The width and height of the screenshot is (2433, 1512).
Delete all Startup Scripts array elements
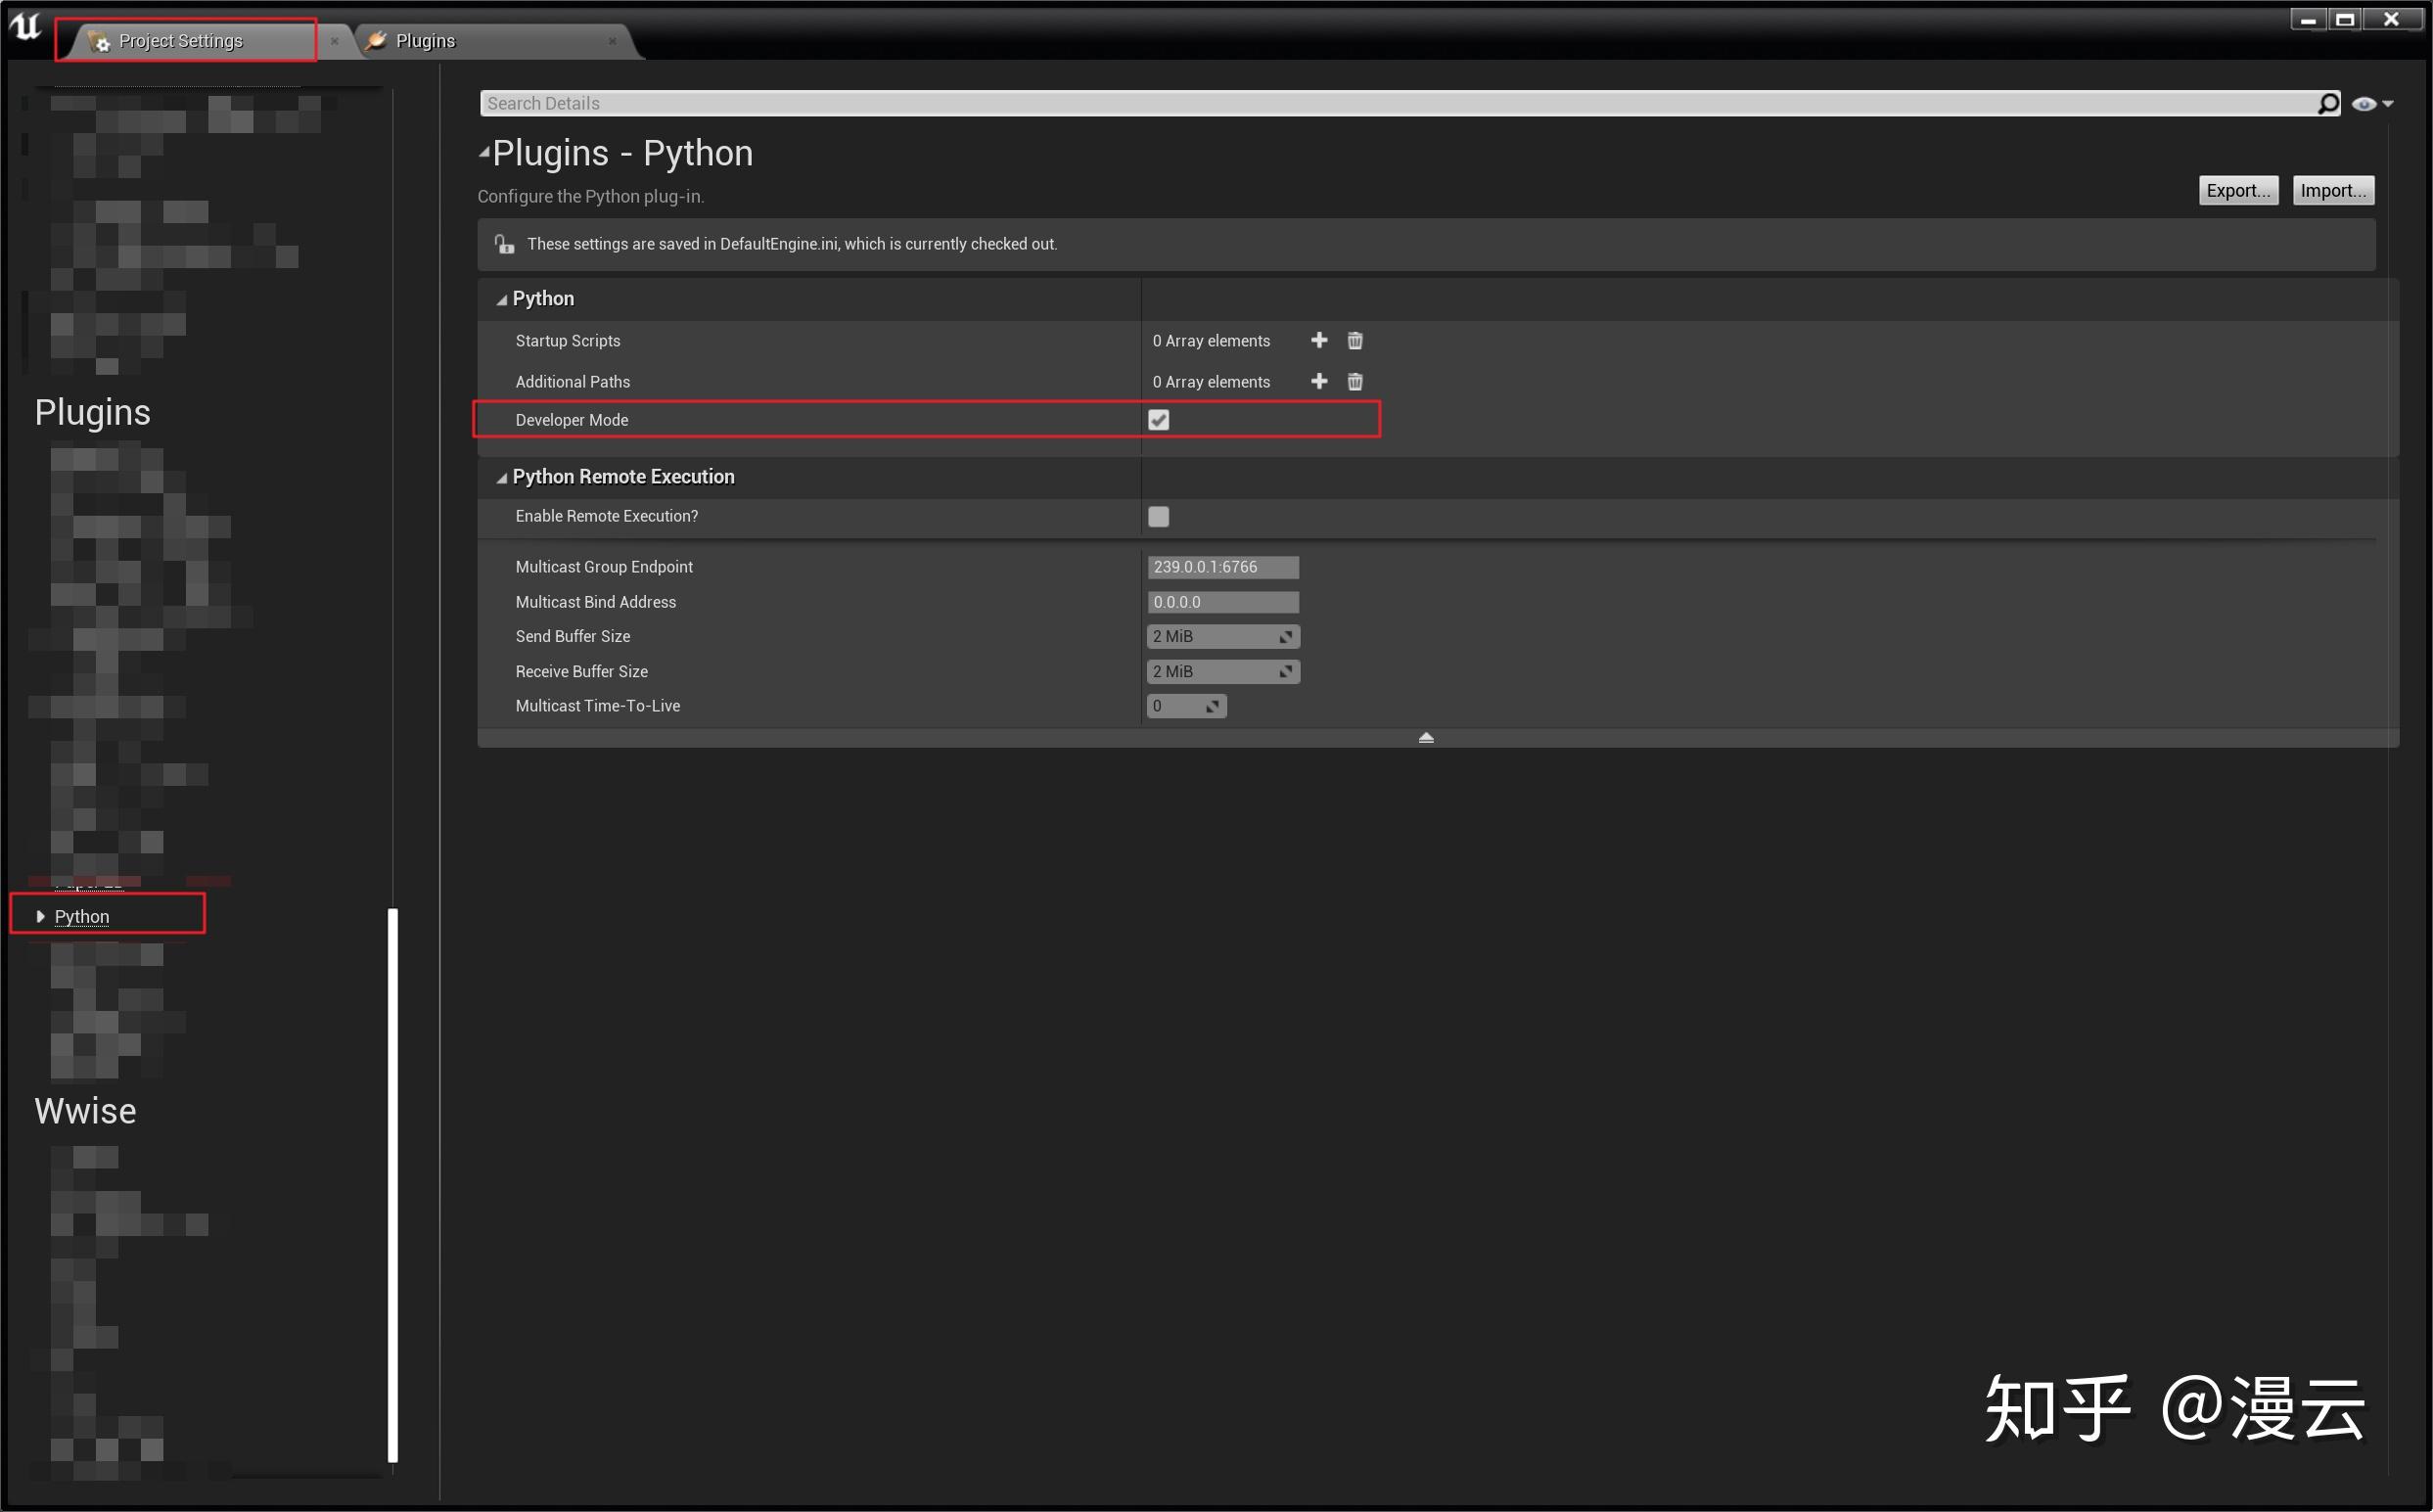(x=1355, y=340)
